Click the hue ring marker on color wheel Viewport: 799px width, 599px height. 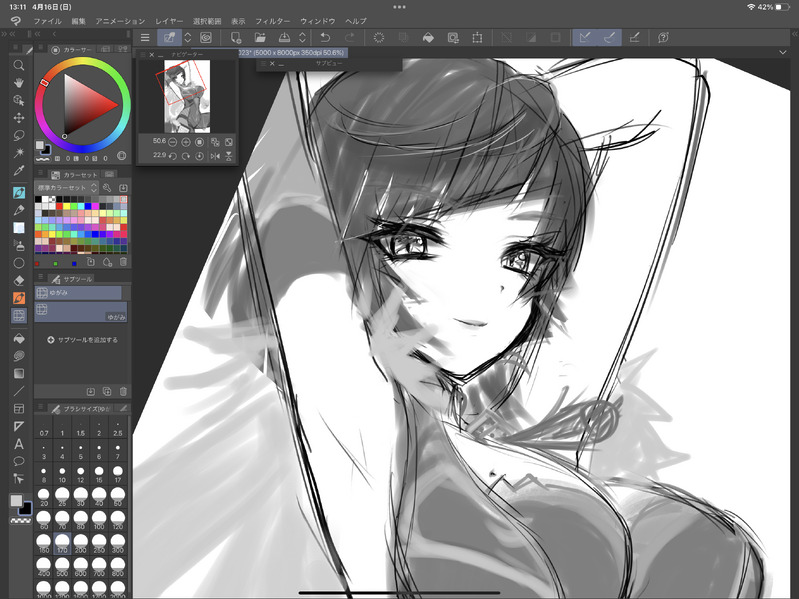tap(44, 83)
